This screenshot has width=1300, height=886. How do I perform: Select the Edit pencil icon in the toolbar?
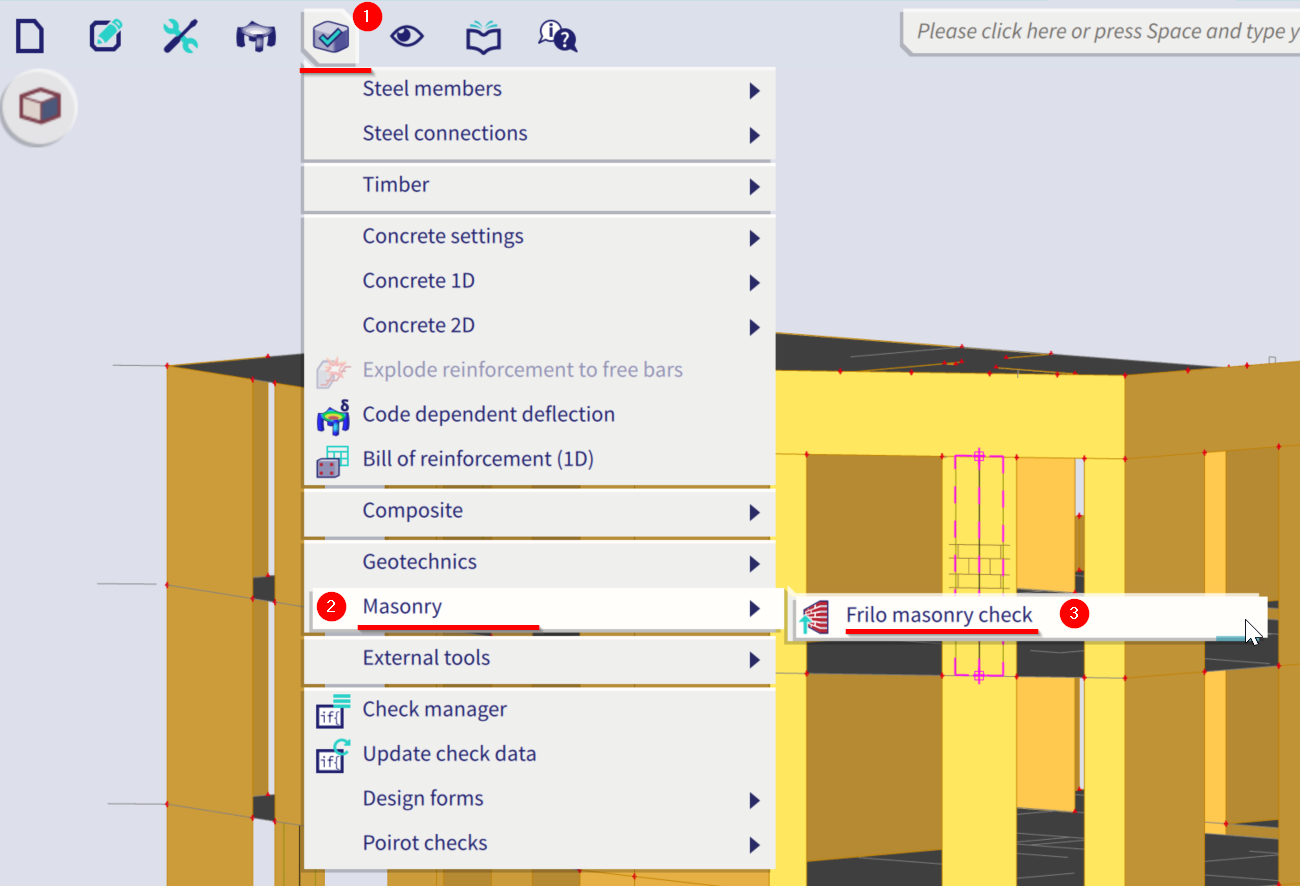105,35
